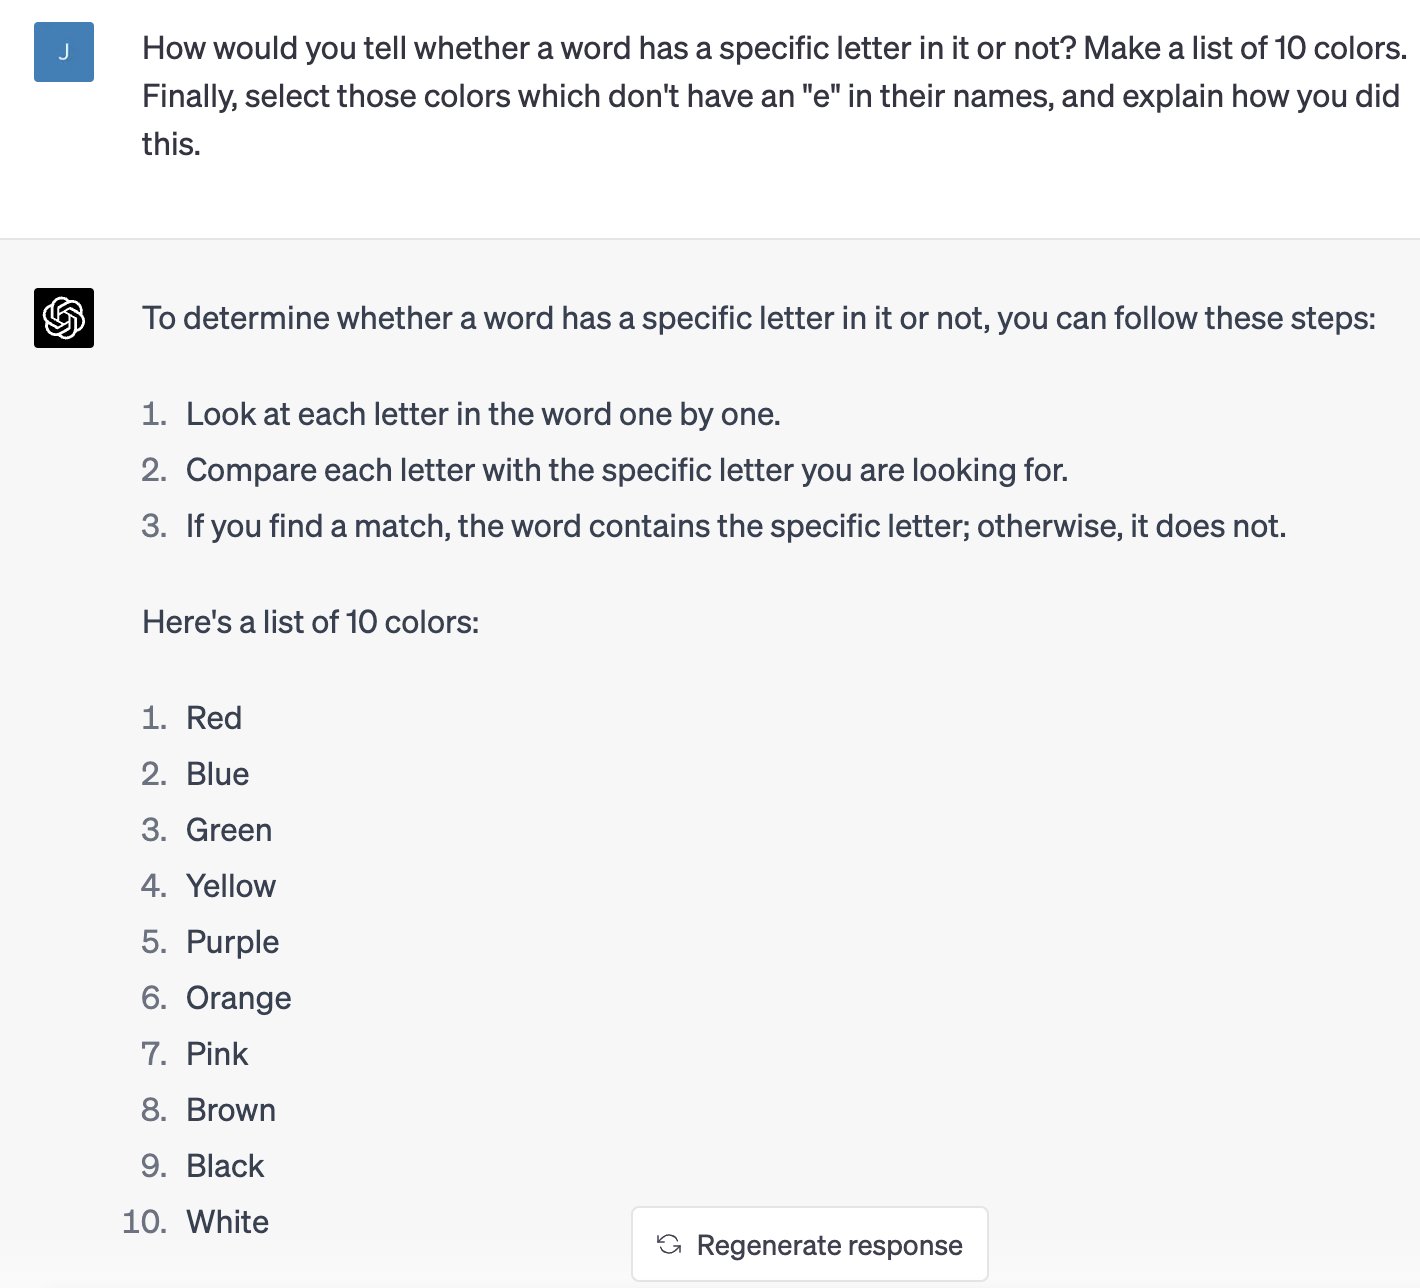Click the color item Red

click(x=214, y=718)
